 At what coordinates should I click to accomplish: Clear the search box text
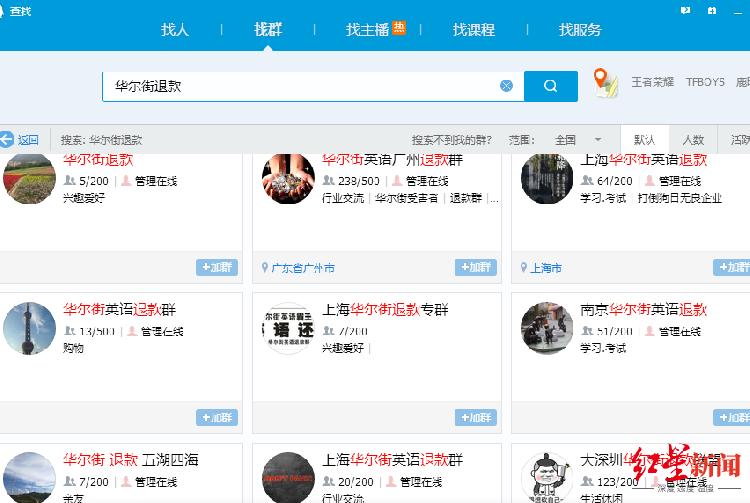[x=506, y=86]
